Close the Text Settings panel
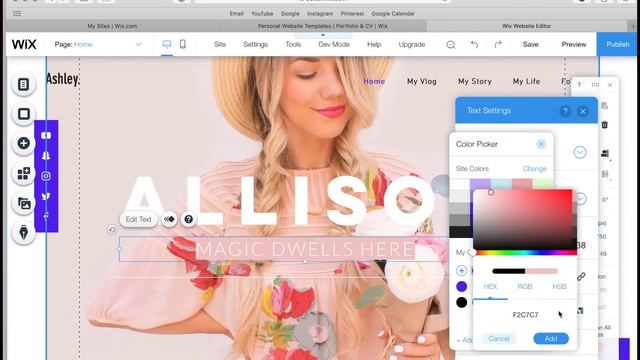Viewport: 640px width, 360px height. (583, 111)
